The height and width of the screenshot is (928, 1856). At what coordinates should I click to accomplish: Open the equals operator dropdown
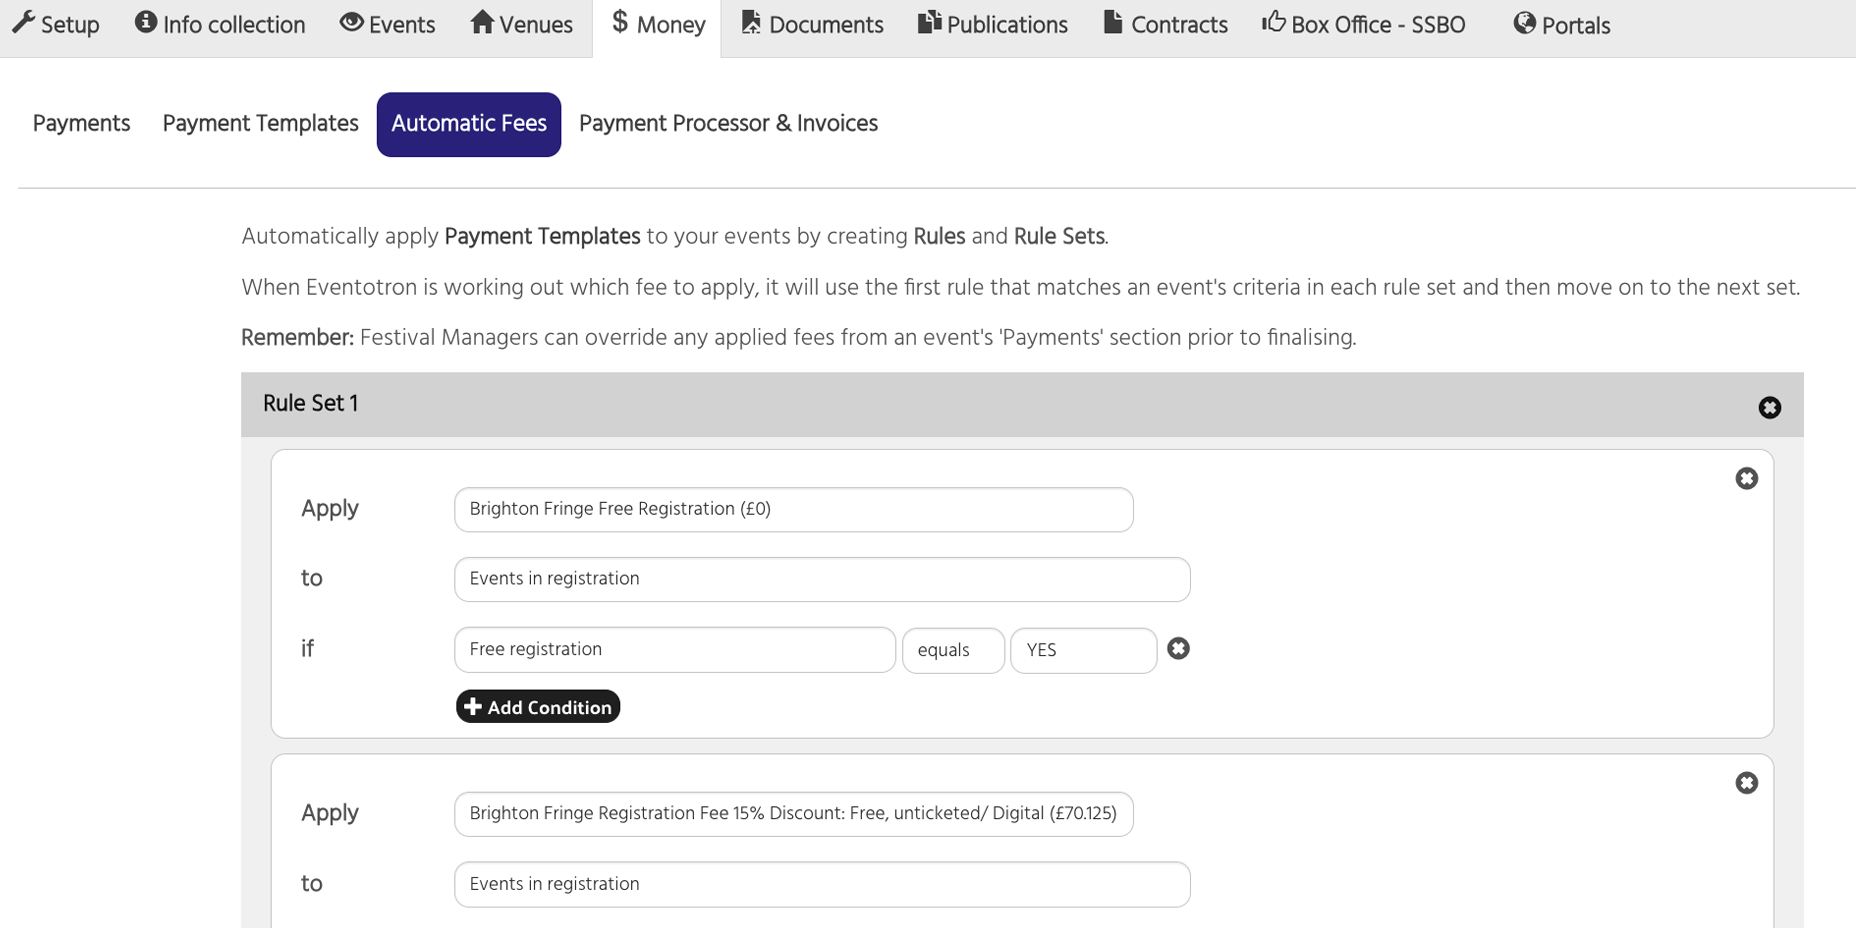tap(953, 650)
